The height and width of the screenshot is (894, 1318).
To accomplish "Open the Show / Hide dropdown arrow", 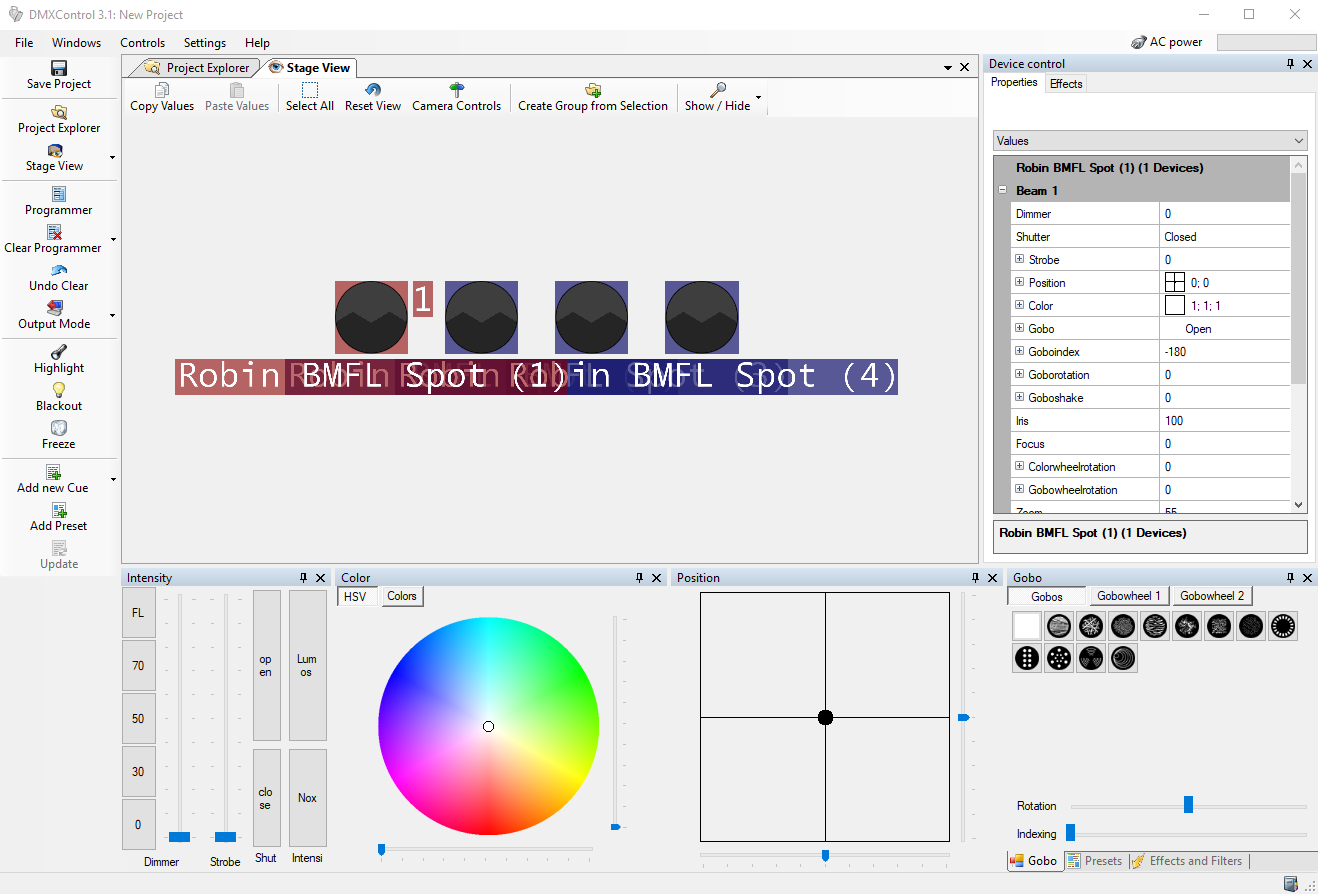I will click(758, 98).
